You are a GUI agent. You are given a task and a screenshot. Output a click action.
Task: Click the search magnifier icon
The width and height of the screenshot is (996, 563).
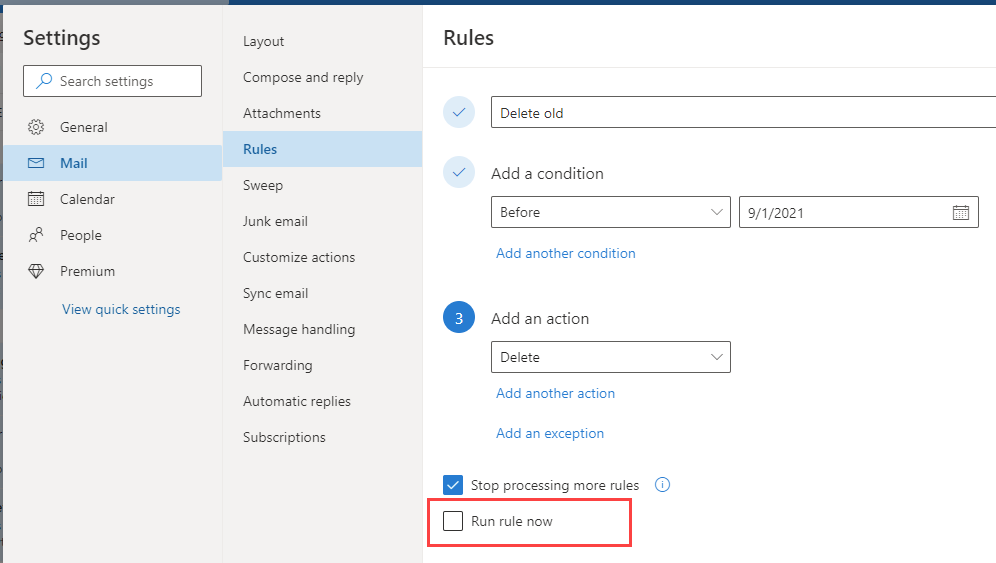coord(44,81)
